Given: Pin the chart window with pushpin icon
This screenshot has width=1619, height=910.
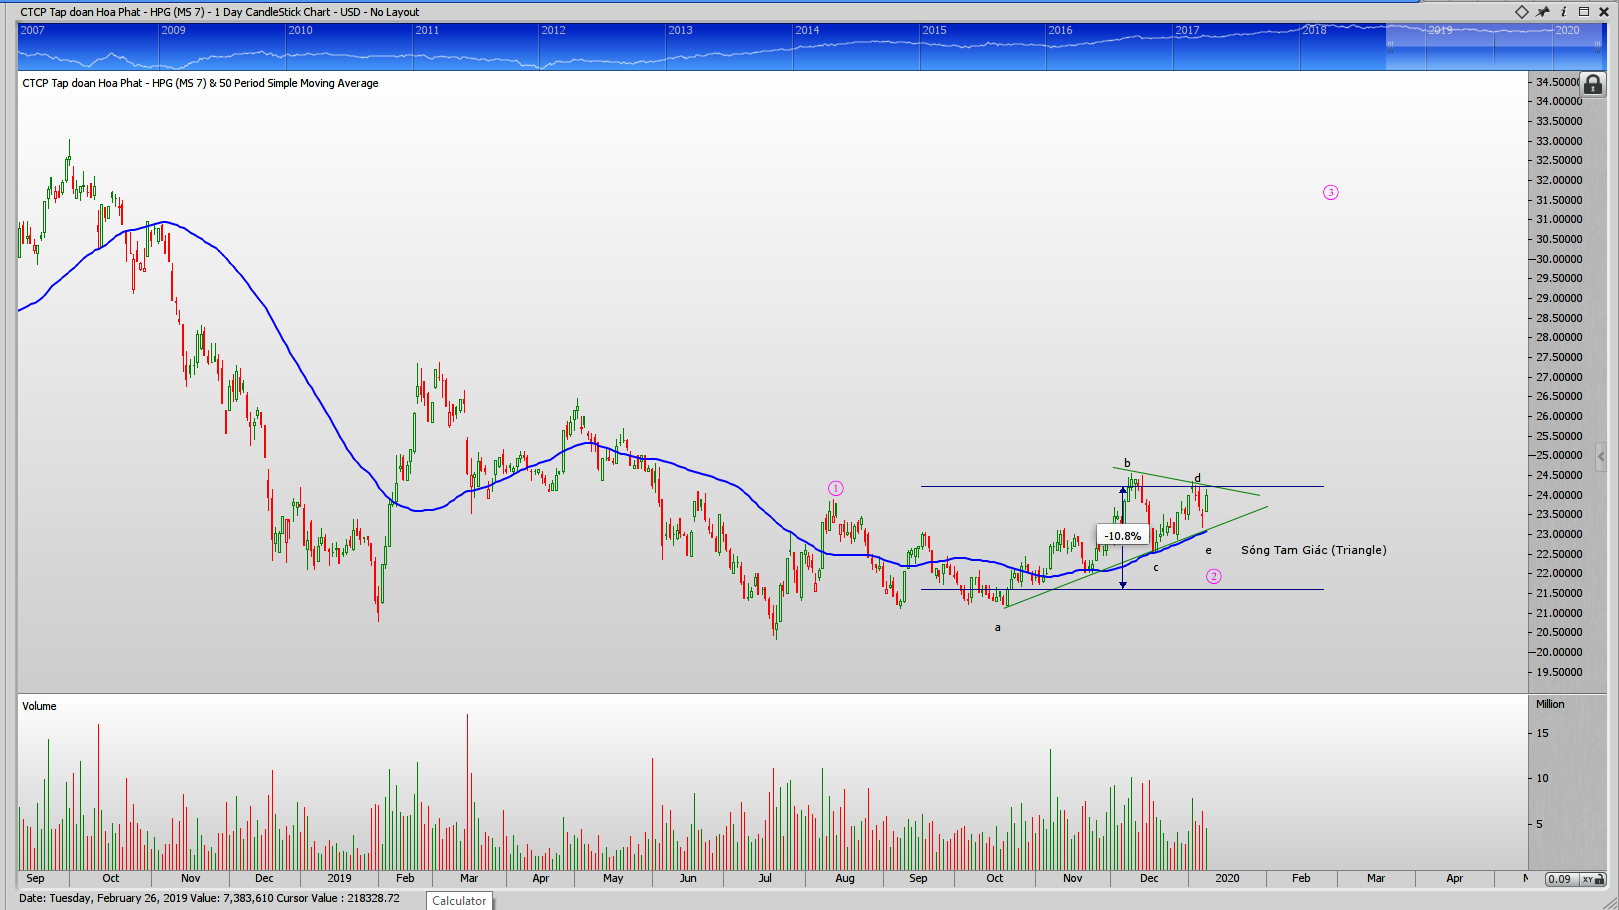Looking at the screenshot, I should click(1543, 12).
